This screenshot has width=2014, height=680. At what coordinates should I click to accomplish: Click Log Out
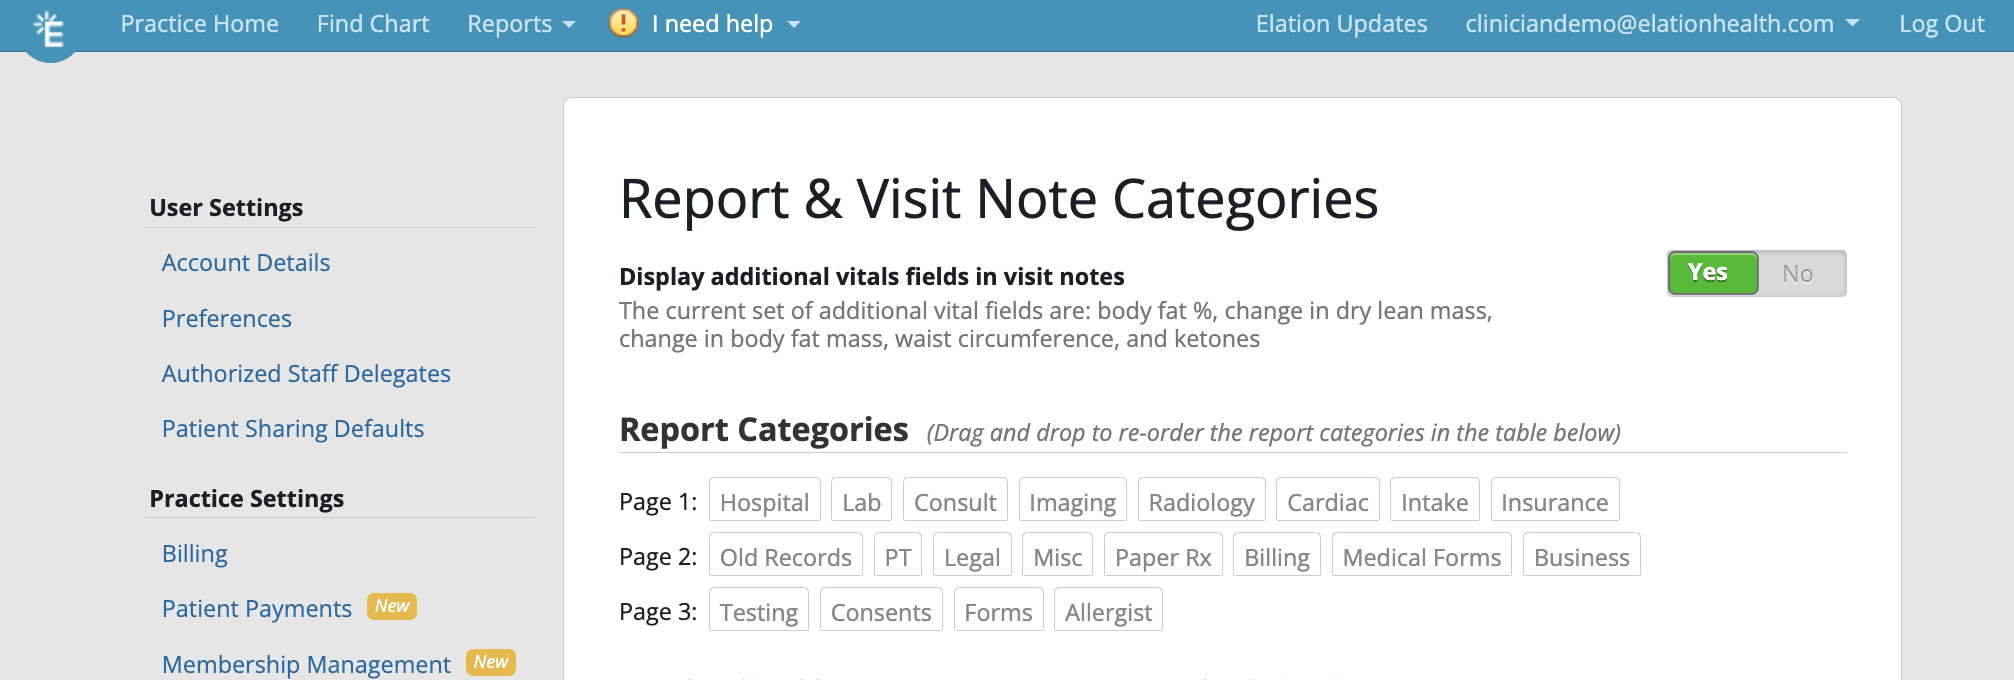[1940, 23]
